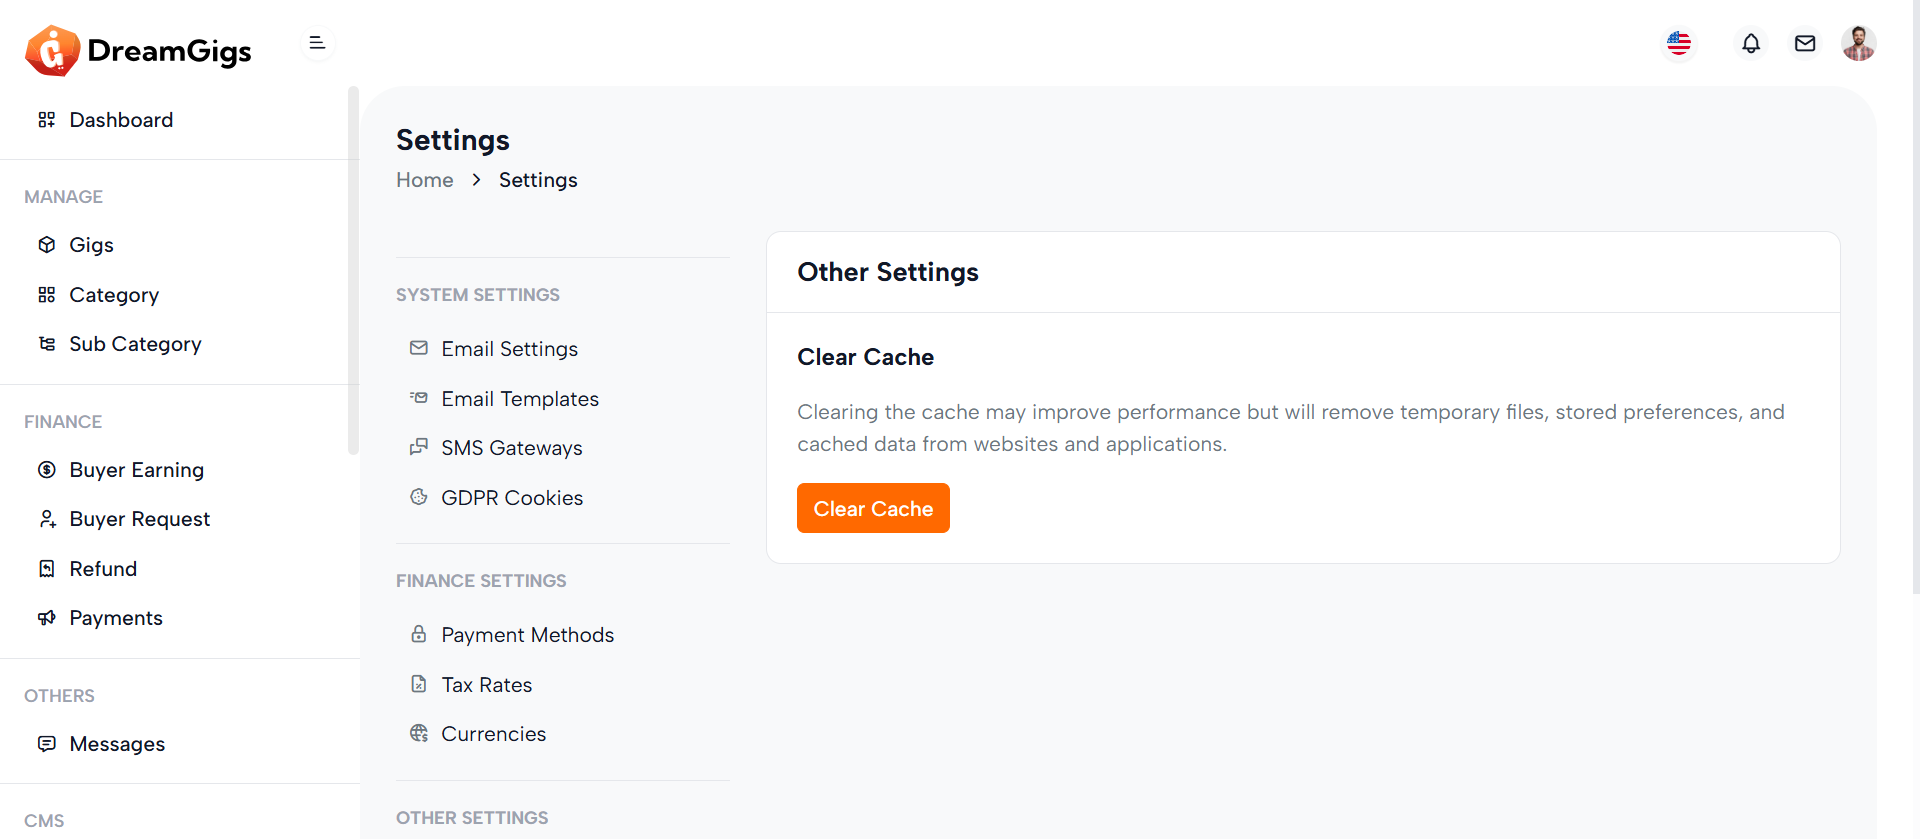Click the Currencies globe icon
This screenshot has width=1920, height=839.
(x=419, y=733)
